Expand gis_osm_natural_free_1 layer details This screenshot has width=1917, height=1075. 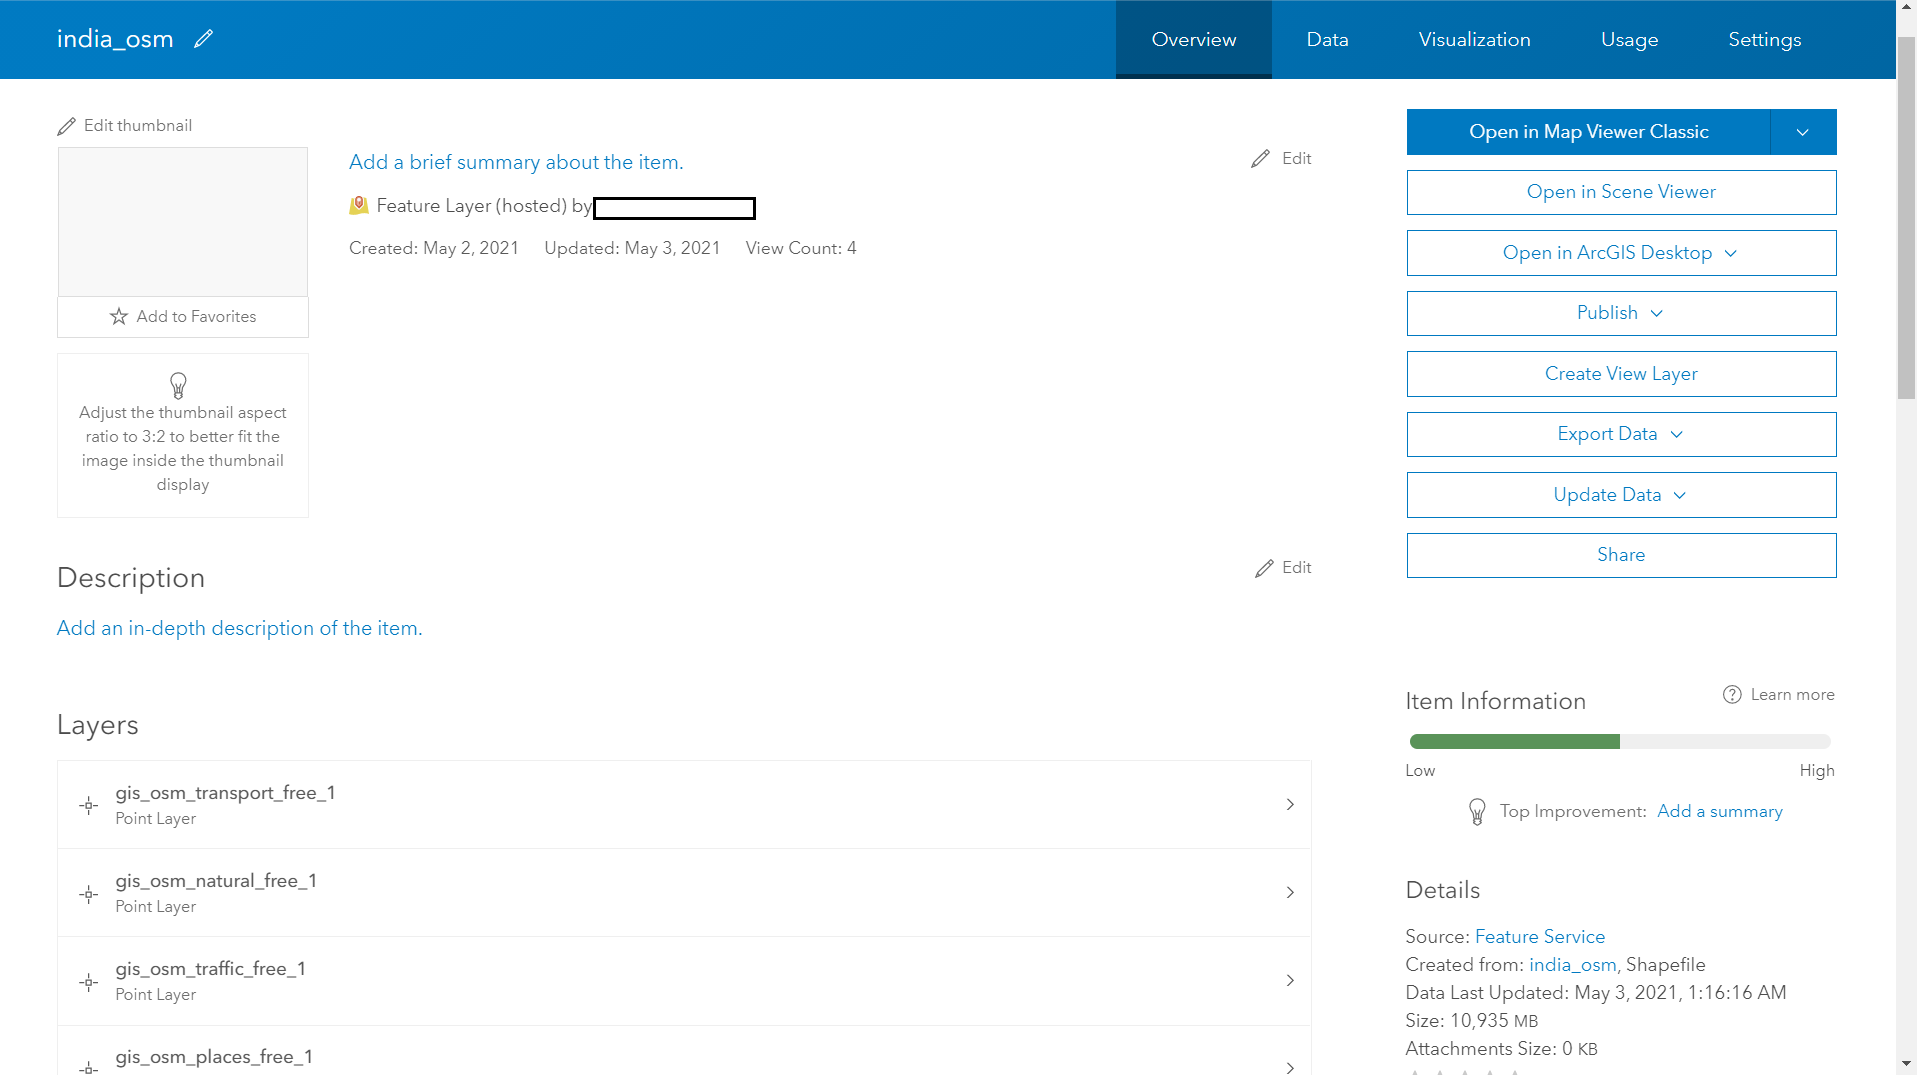(x=1289, y=892)
